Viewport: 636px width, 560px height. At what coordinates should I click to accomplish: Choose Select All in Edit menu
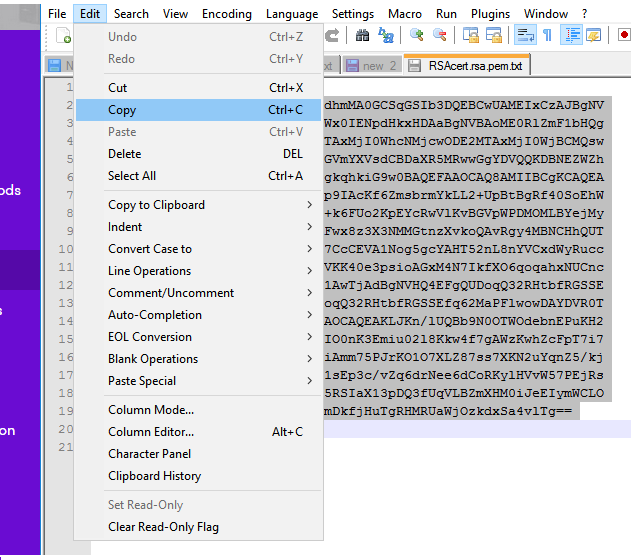(x=199, y=176)
